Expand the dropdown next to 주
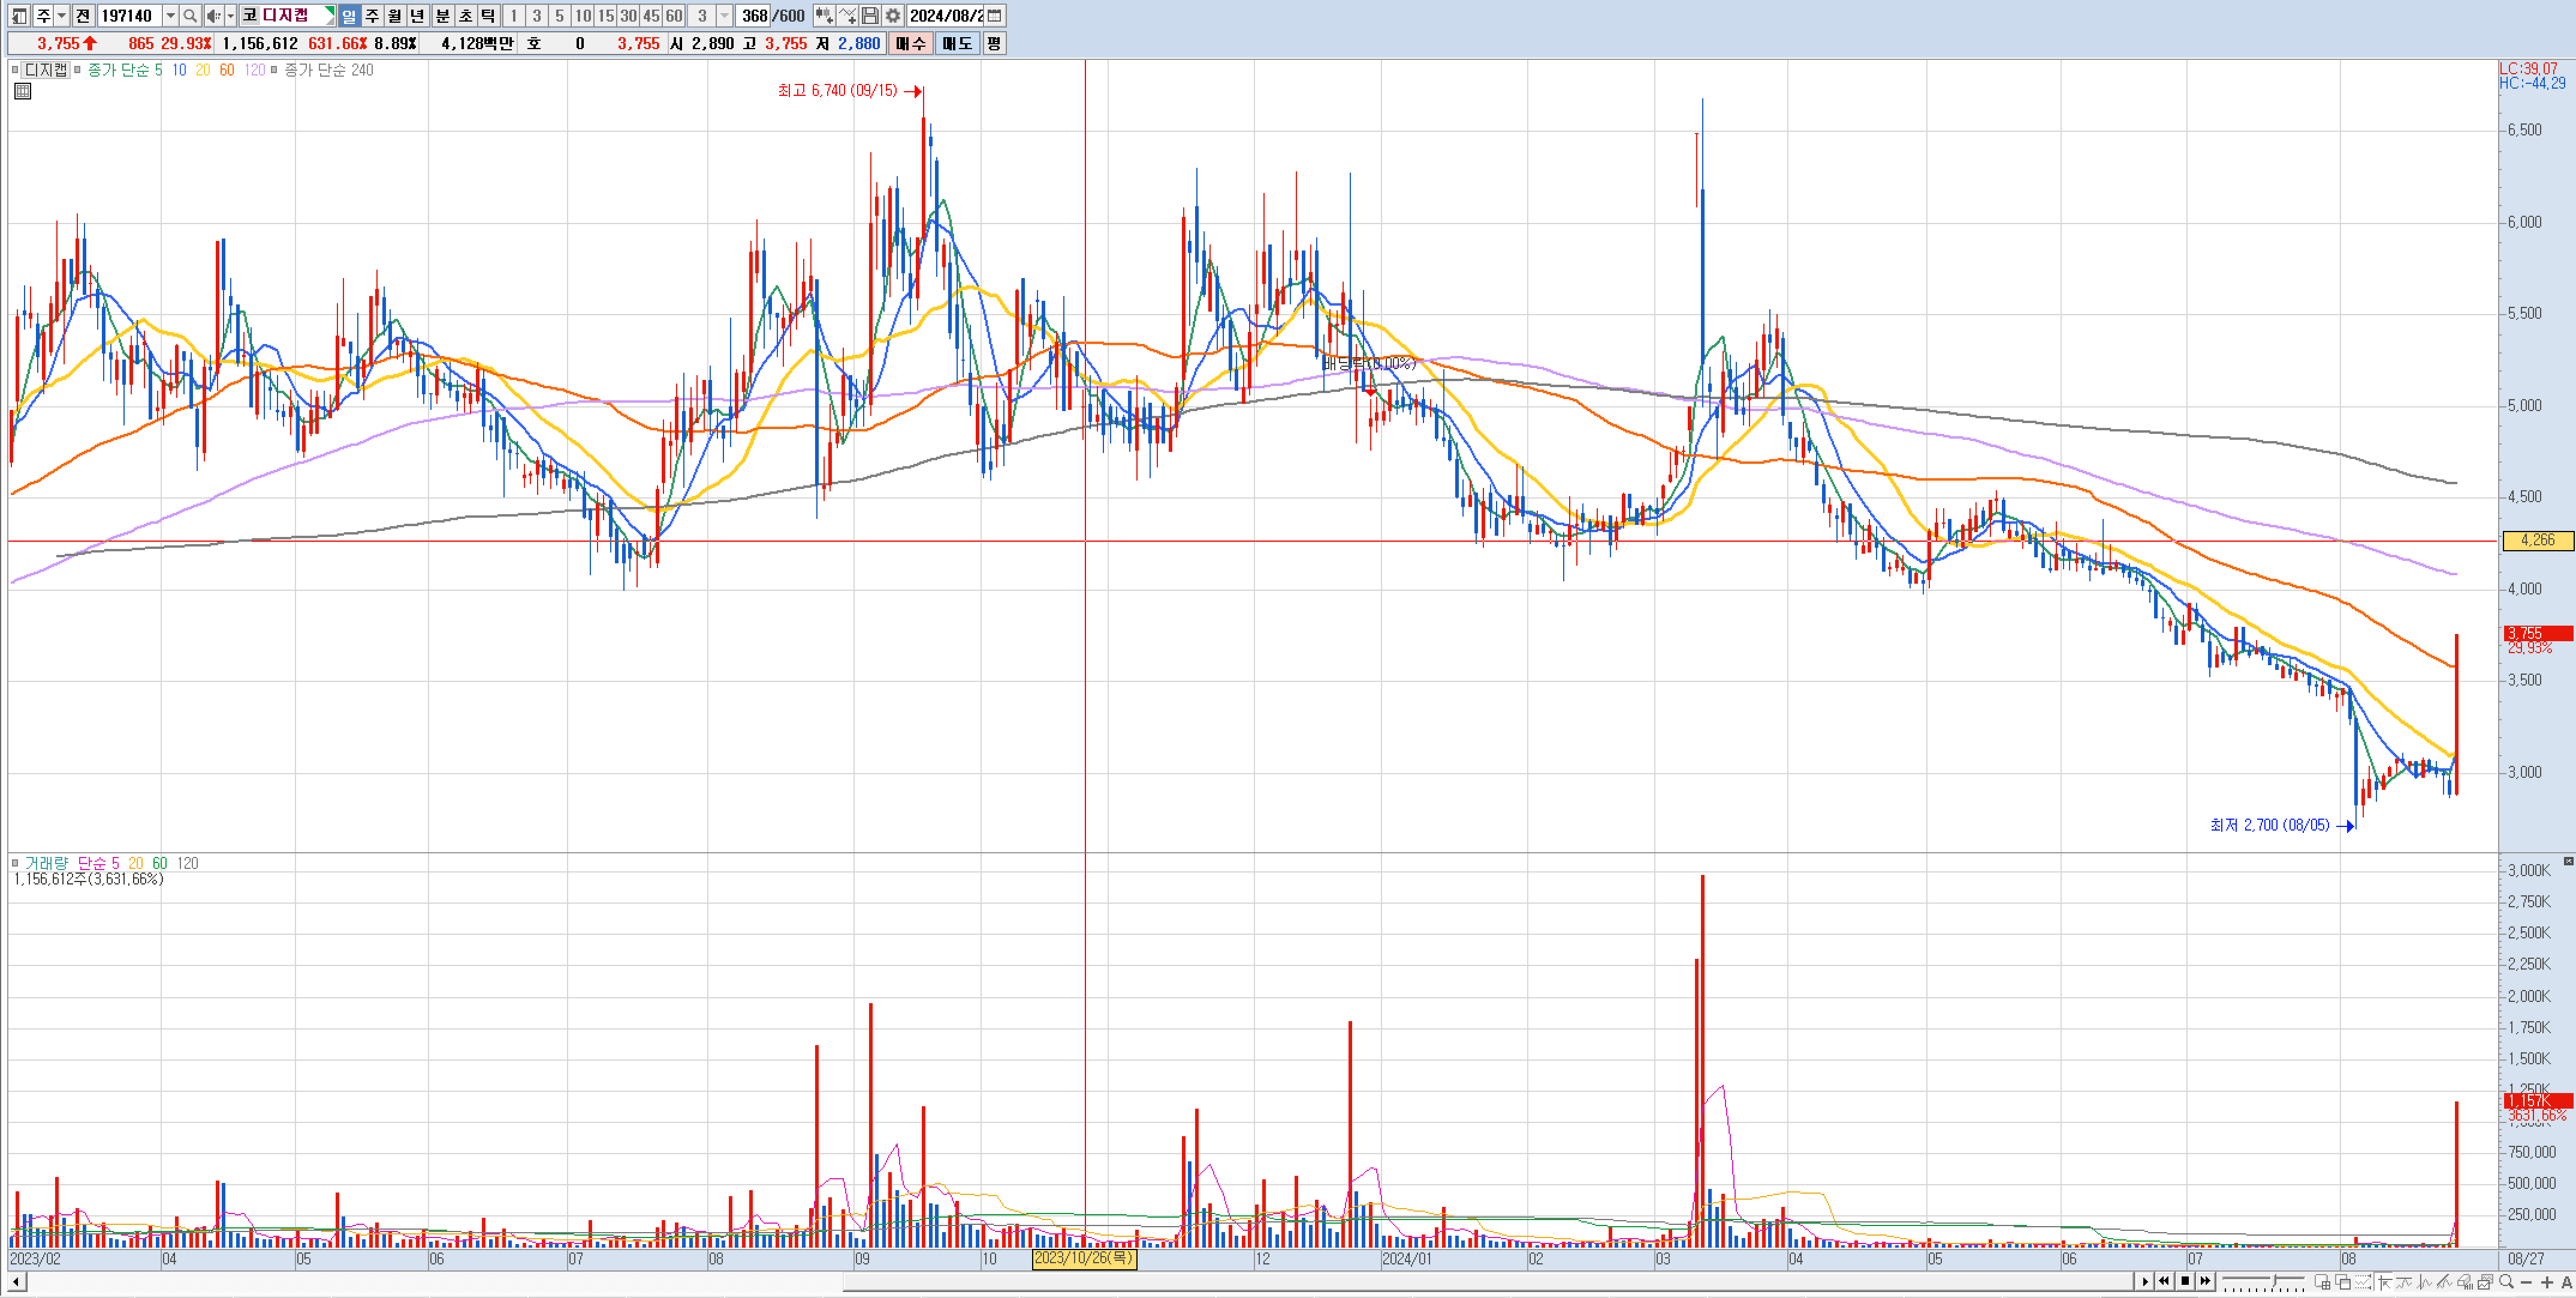This screenshot has width=2576, height=1298. (62, 16)
